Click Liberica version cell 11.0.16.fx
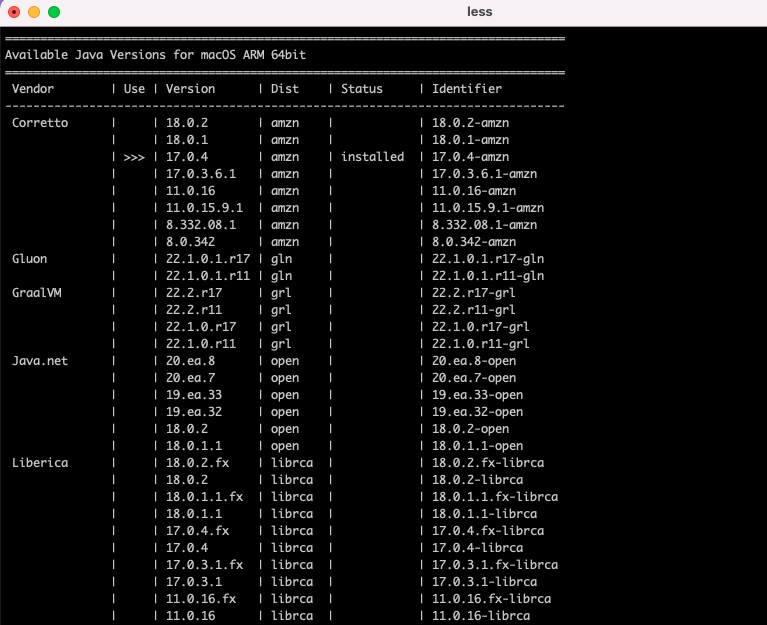Viewport: 767px width, 625px height. click(x=201, y=599)
